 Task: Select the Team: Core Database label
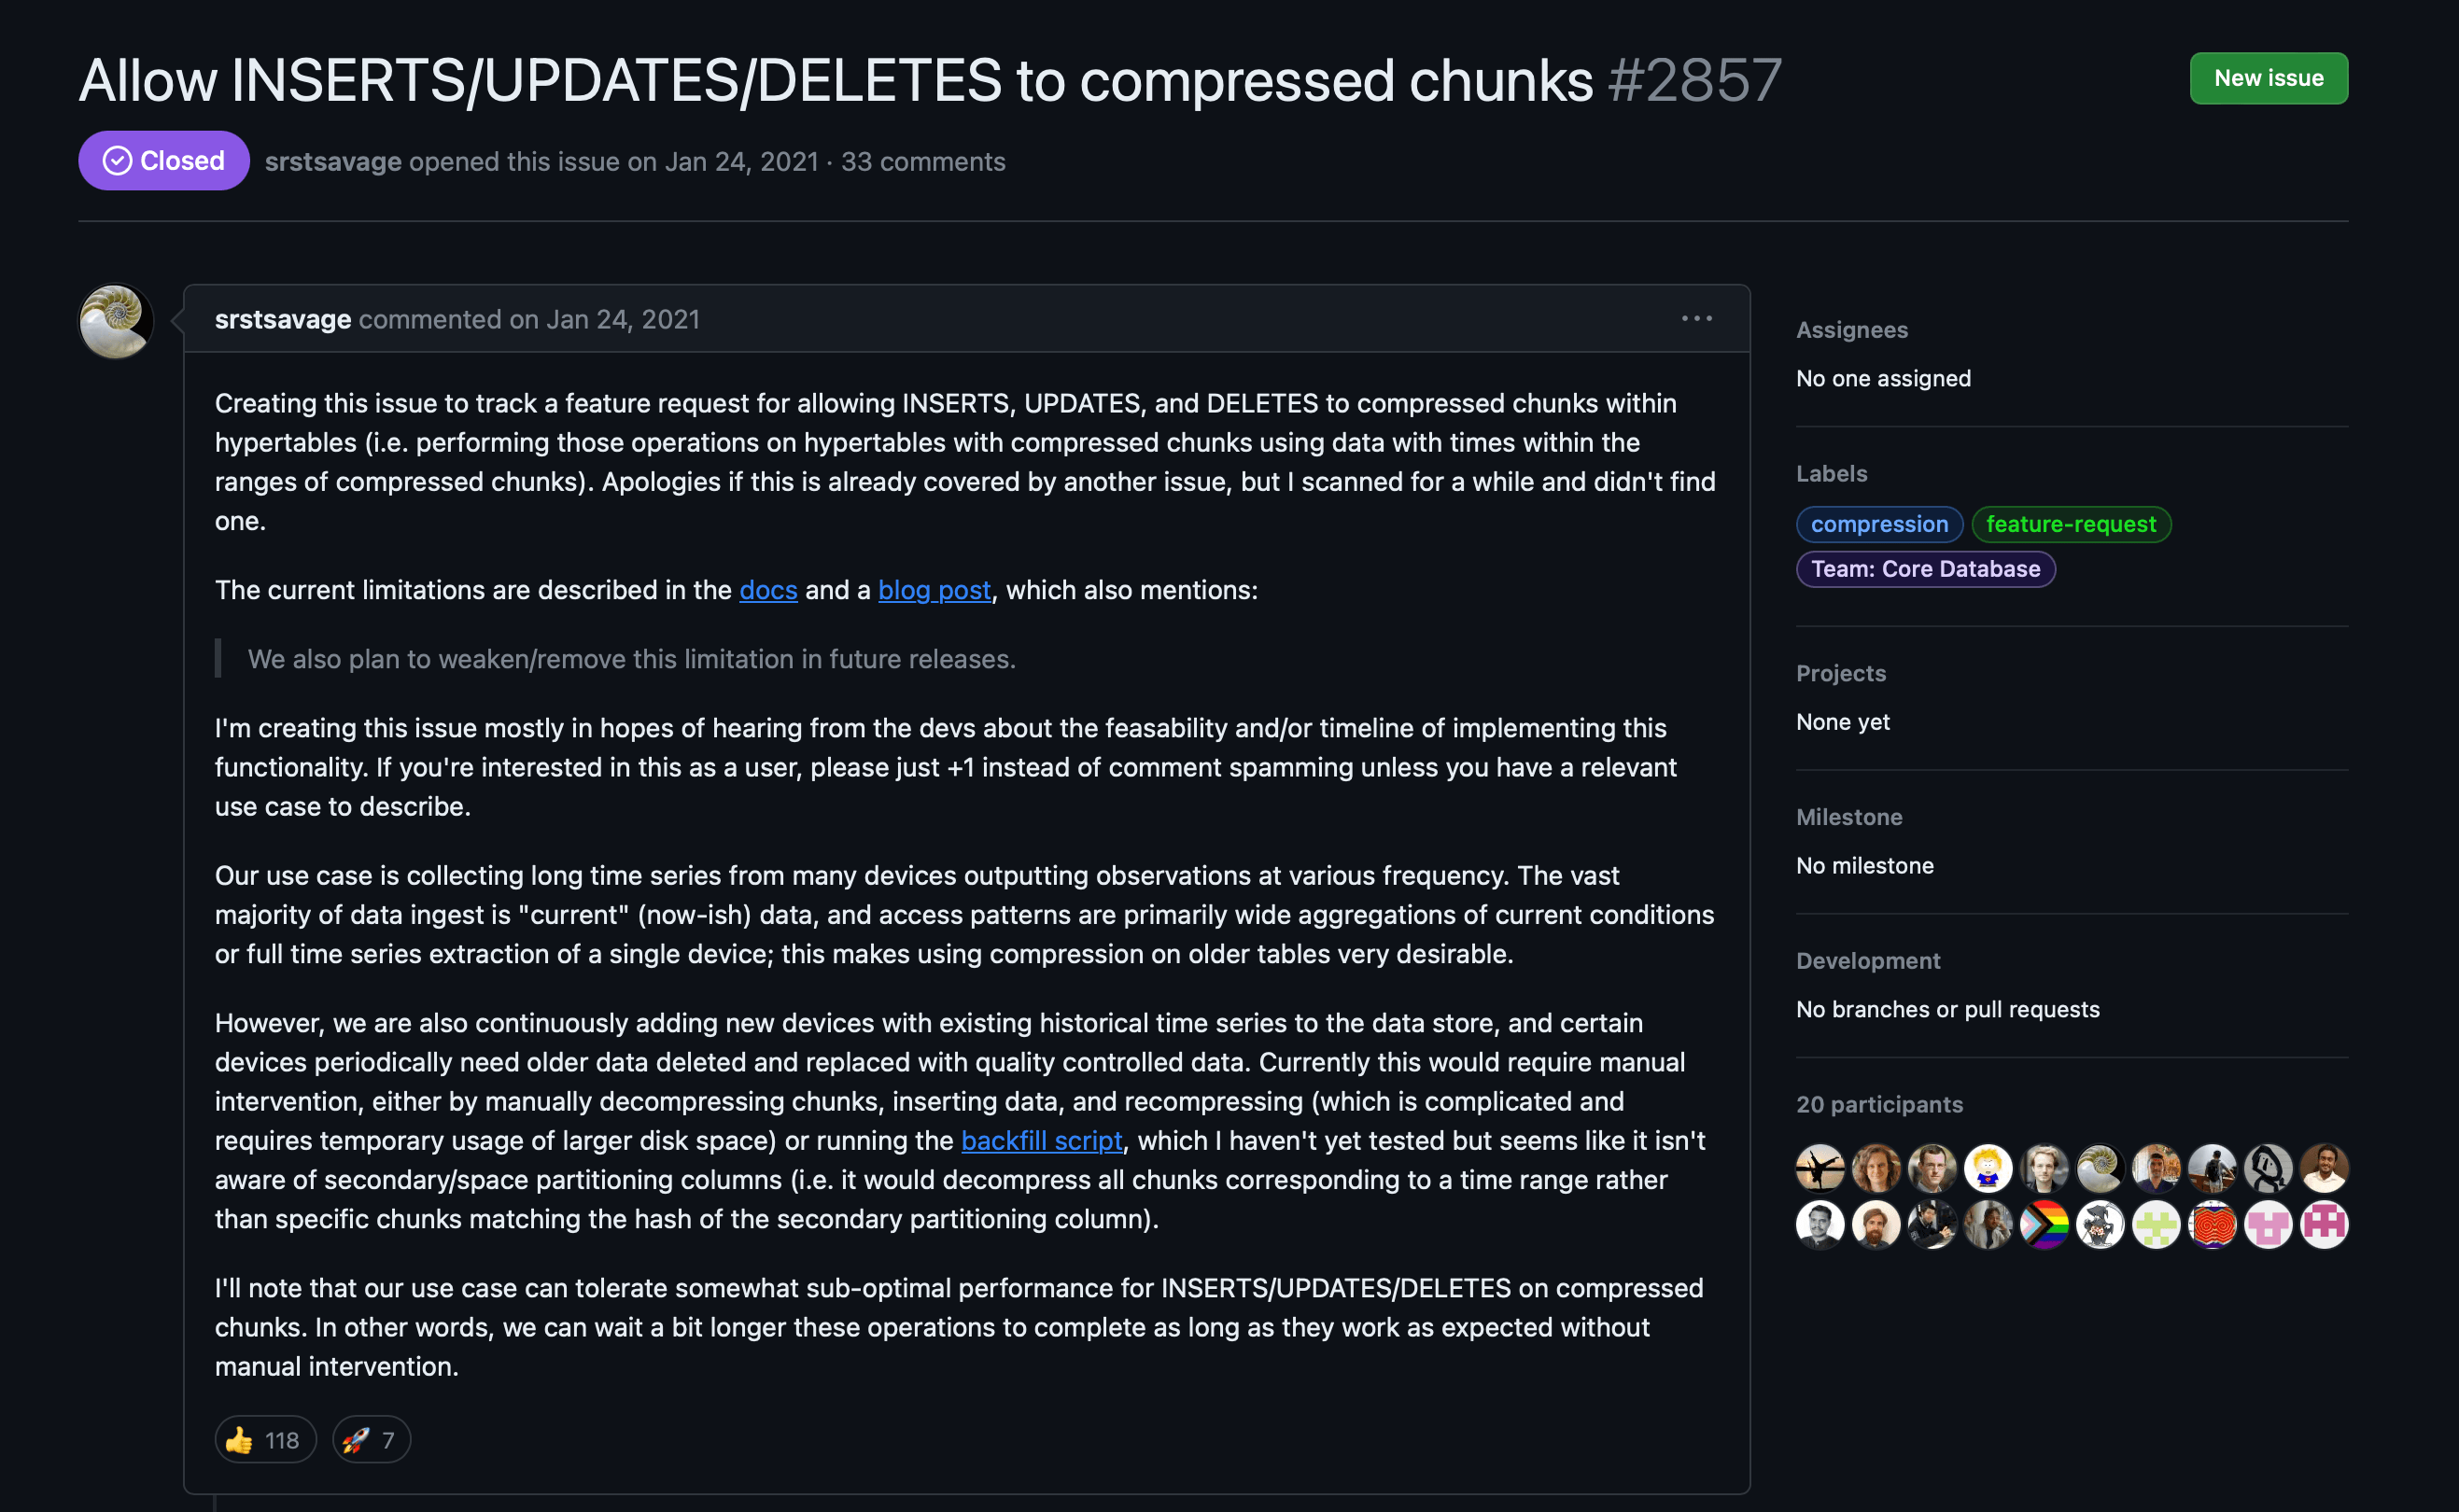tap(1925, 569)
